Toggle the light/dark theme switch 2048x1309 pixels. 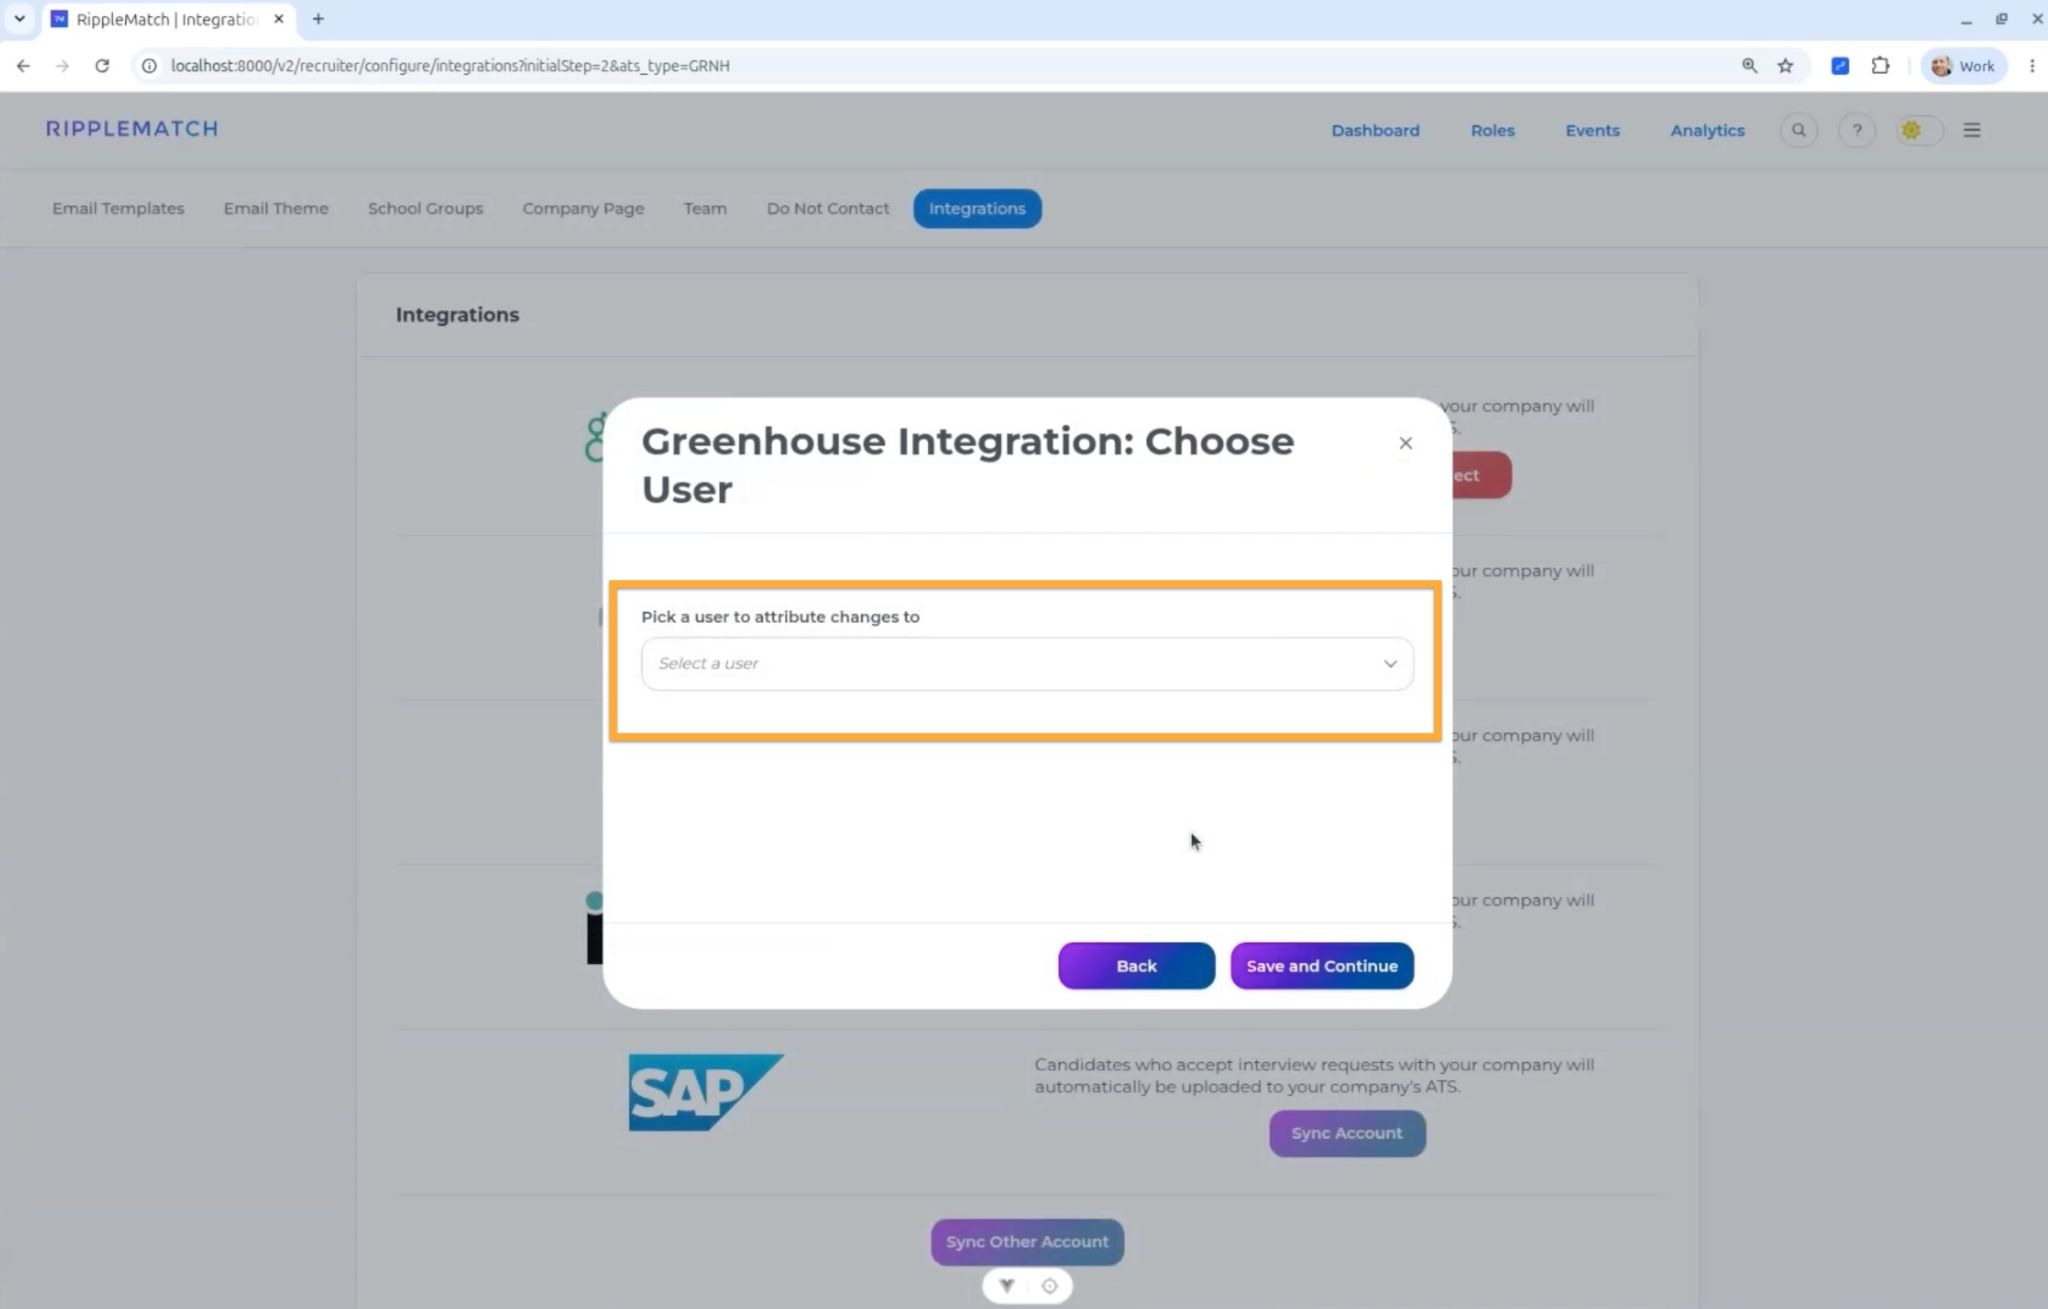(x=1919, y=130)
